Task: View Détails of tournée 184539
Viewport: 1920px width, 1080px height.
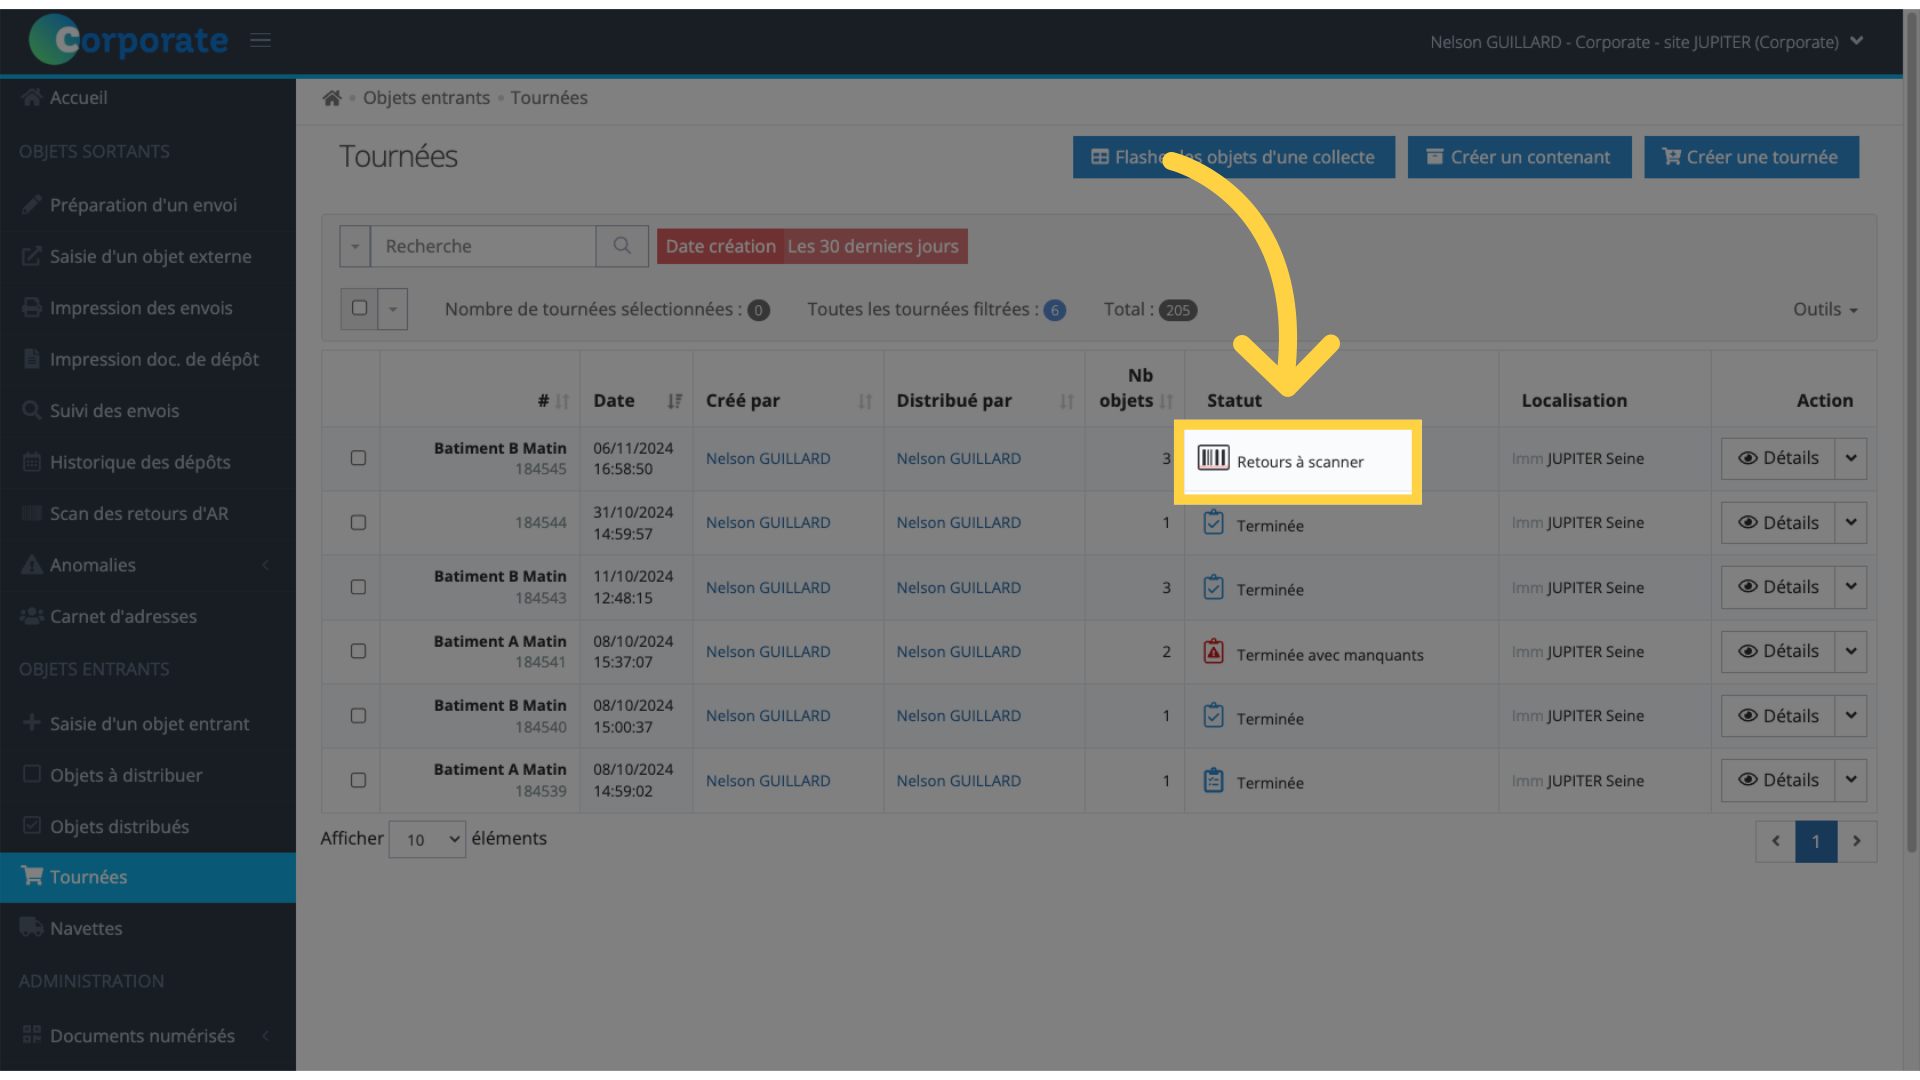Action: click(1778, 781)
